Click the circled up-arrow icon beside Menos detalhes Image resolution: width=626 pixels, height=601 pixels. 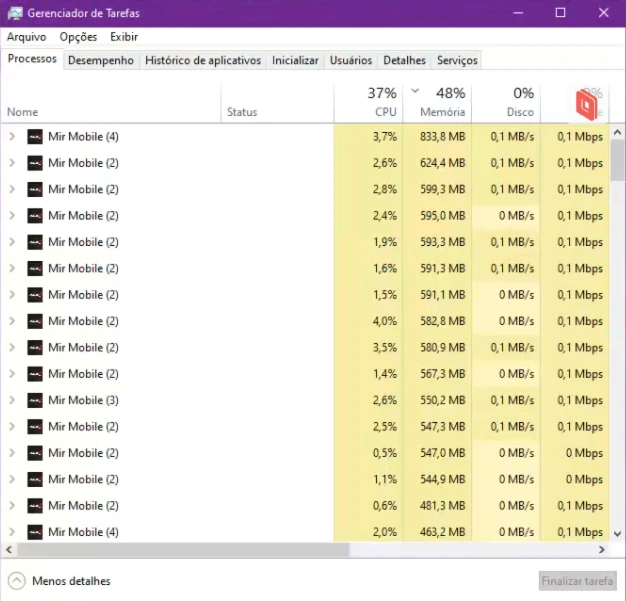point(17,581)
